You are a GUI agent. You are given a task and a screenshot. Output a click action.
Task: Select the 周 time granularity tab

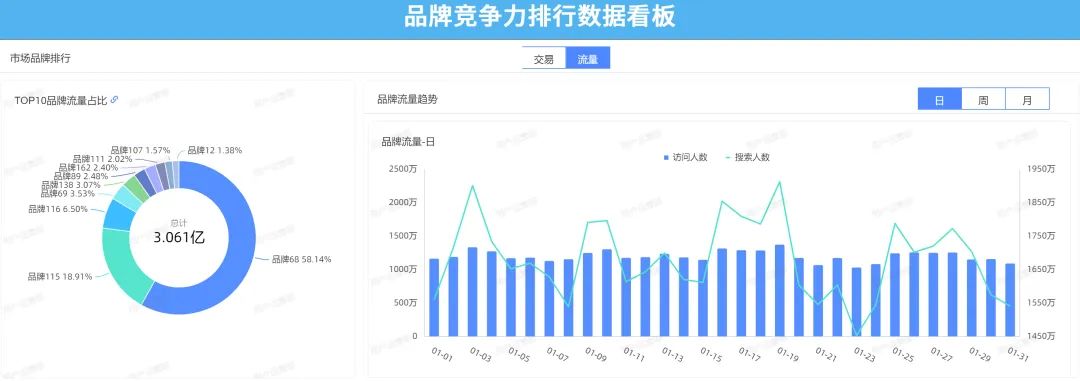(984, 99)
